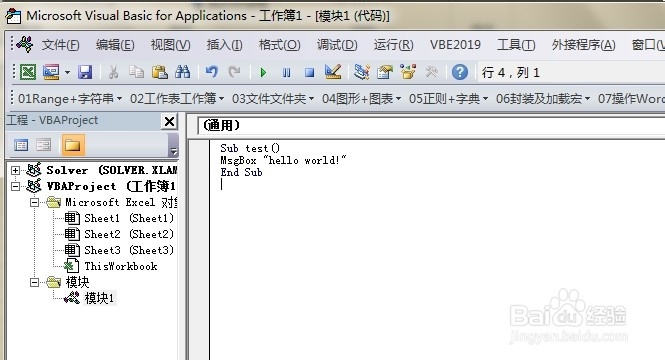Open the 运行(R) menu

(393, 45)
